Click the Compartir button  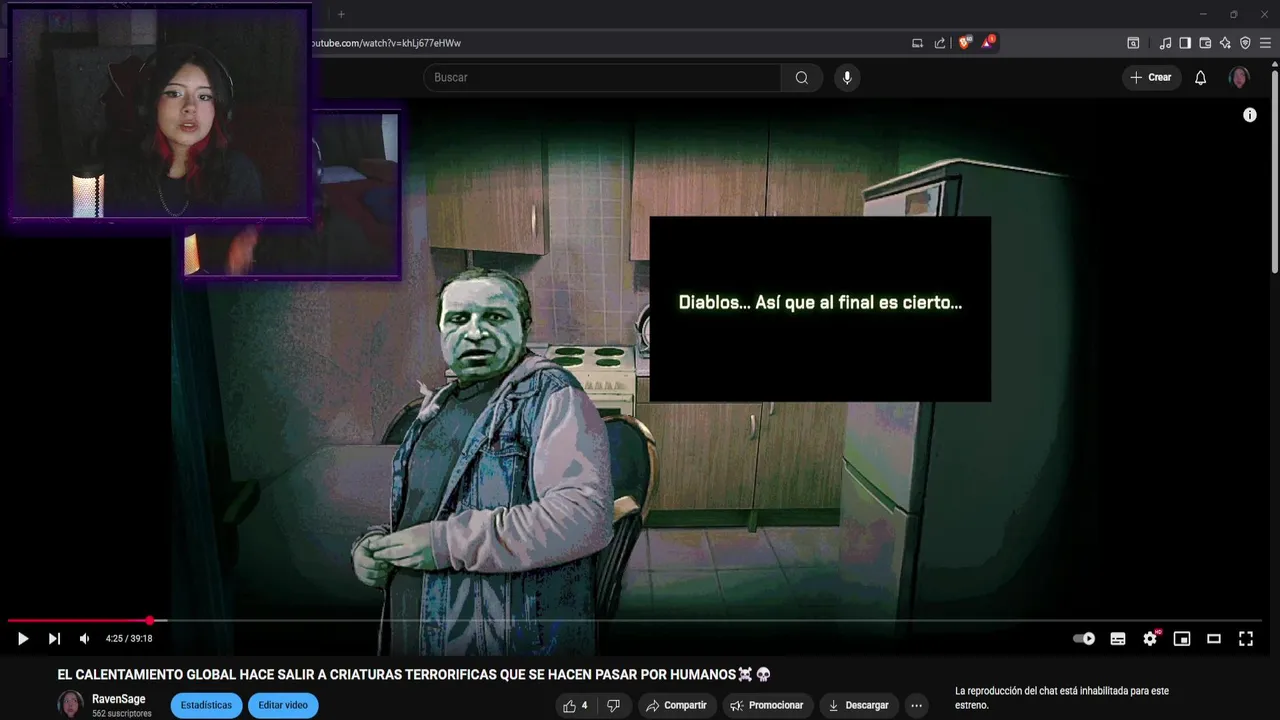coord(677,706)
